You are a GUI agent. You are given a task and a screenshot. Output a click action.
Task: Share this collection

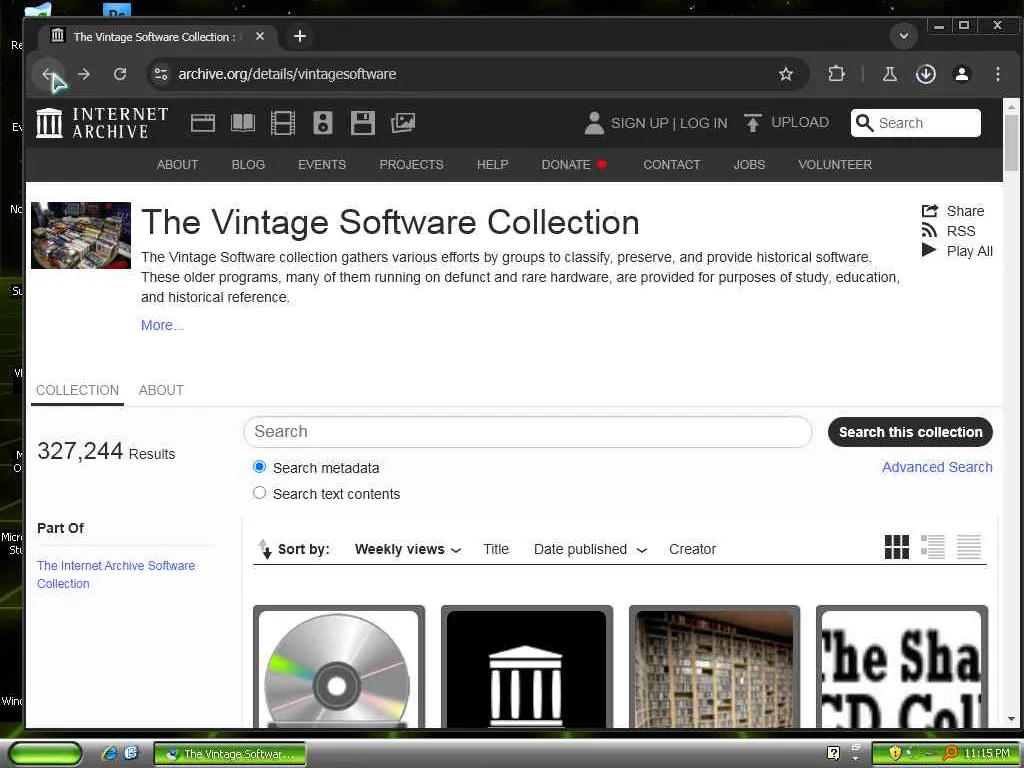953,211
